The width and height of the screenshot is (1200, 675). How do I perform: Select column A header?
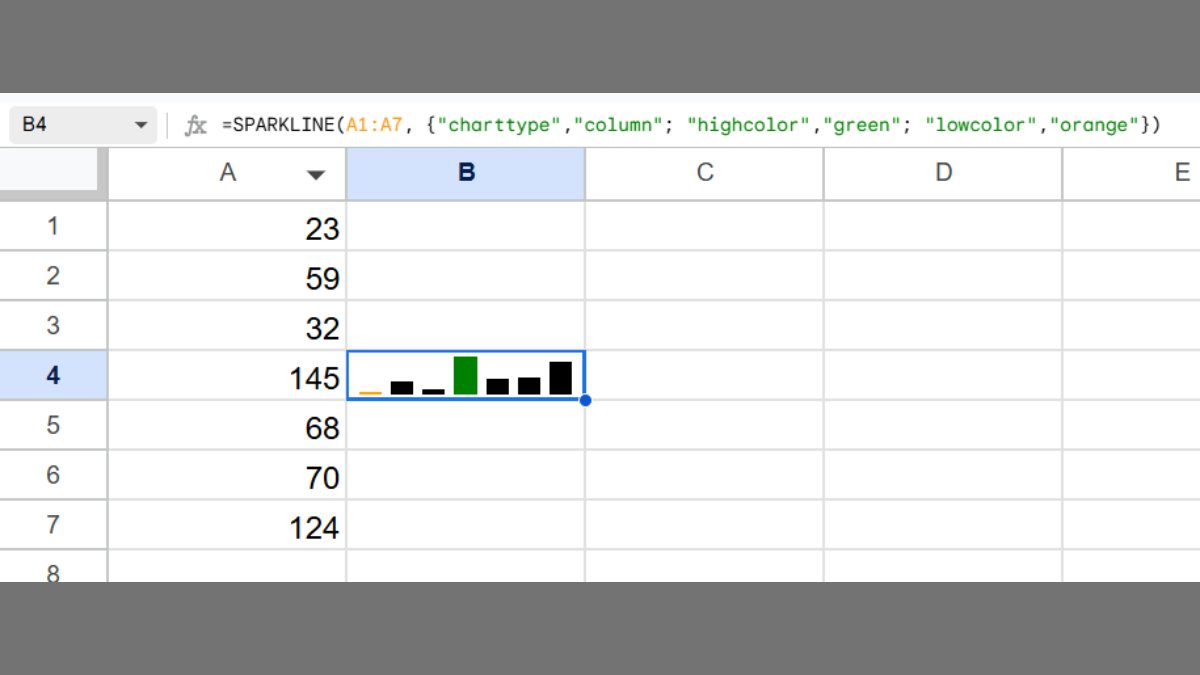[x=227, y=173]
